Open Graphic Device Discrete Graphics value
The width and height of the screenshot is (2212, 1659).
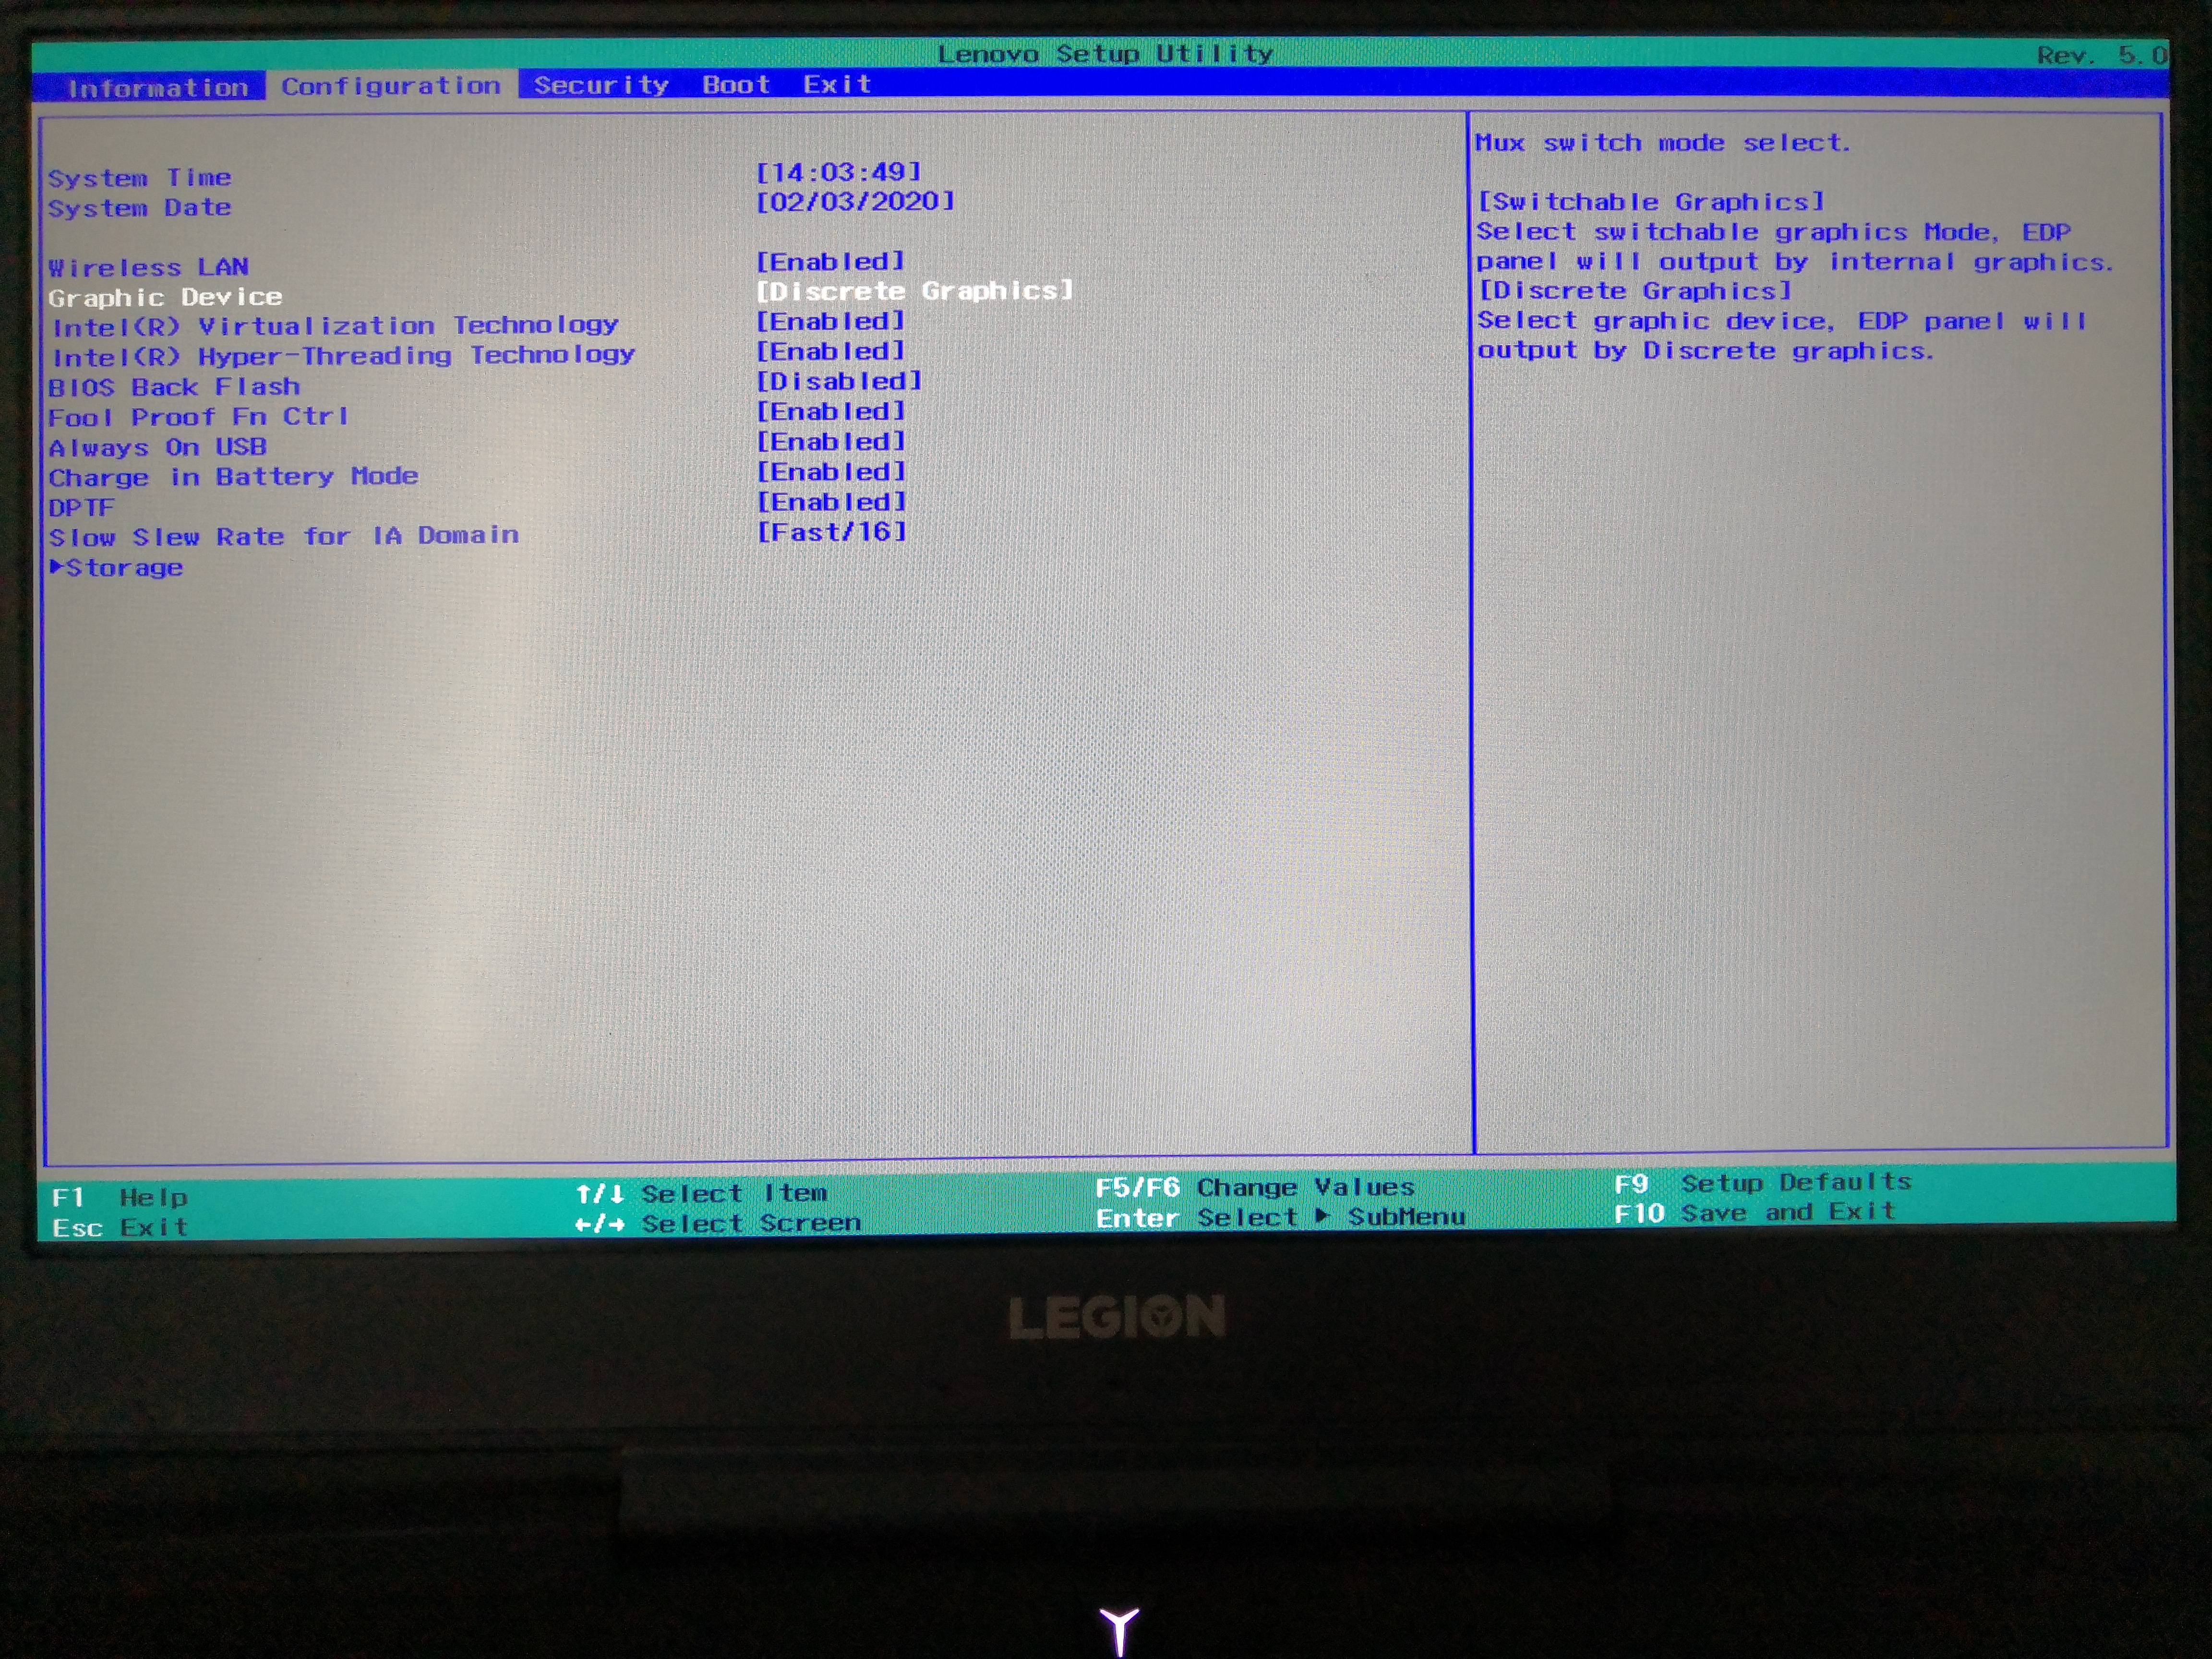click(914, 291)
